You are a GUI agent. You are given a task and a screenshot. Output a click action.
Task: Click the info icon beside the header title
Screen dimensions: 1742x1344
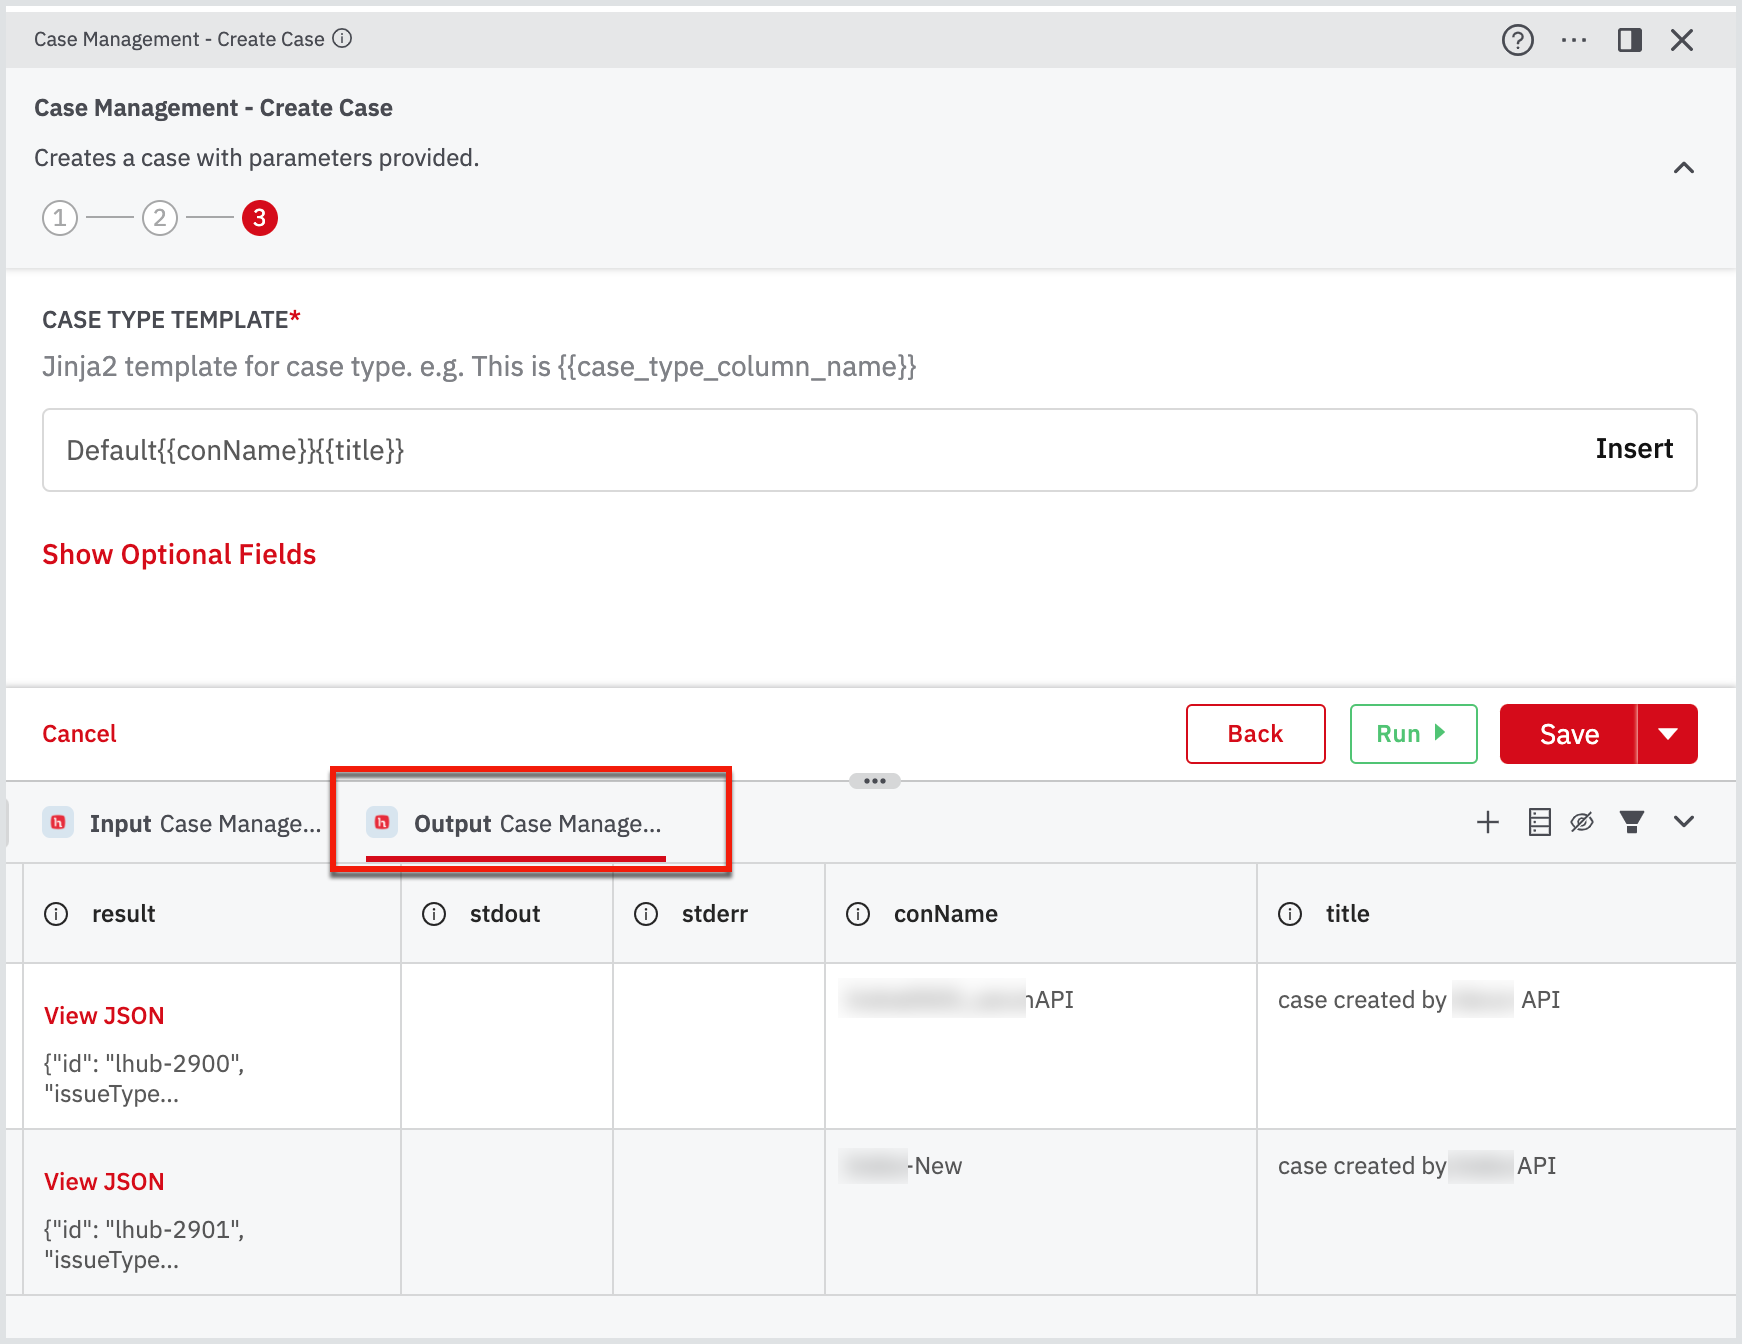coord(342,38)
